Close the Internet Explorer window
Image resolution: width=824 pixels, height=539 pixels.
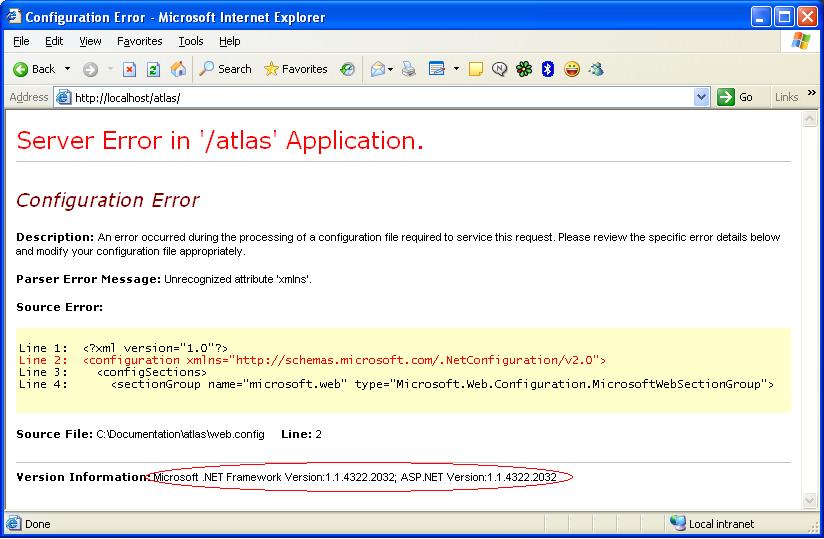[x=807, y=17]
